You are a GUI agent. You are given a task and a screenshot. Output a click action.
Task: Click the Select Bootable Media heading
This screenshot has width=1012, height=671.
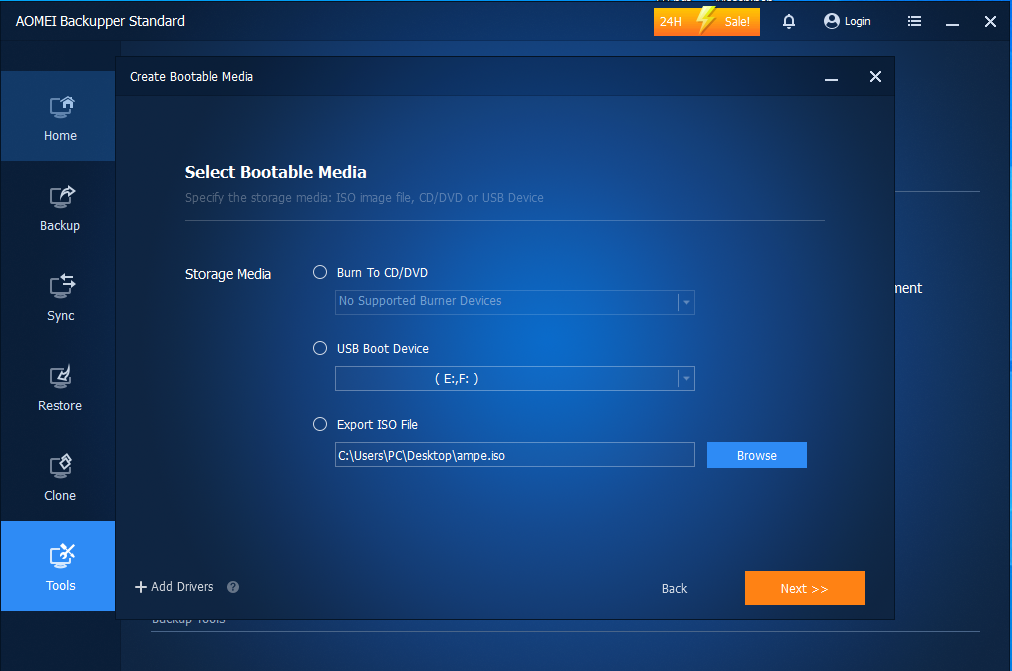(x=276, y=172)
